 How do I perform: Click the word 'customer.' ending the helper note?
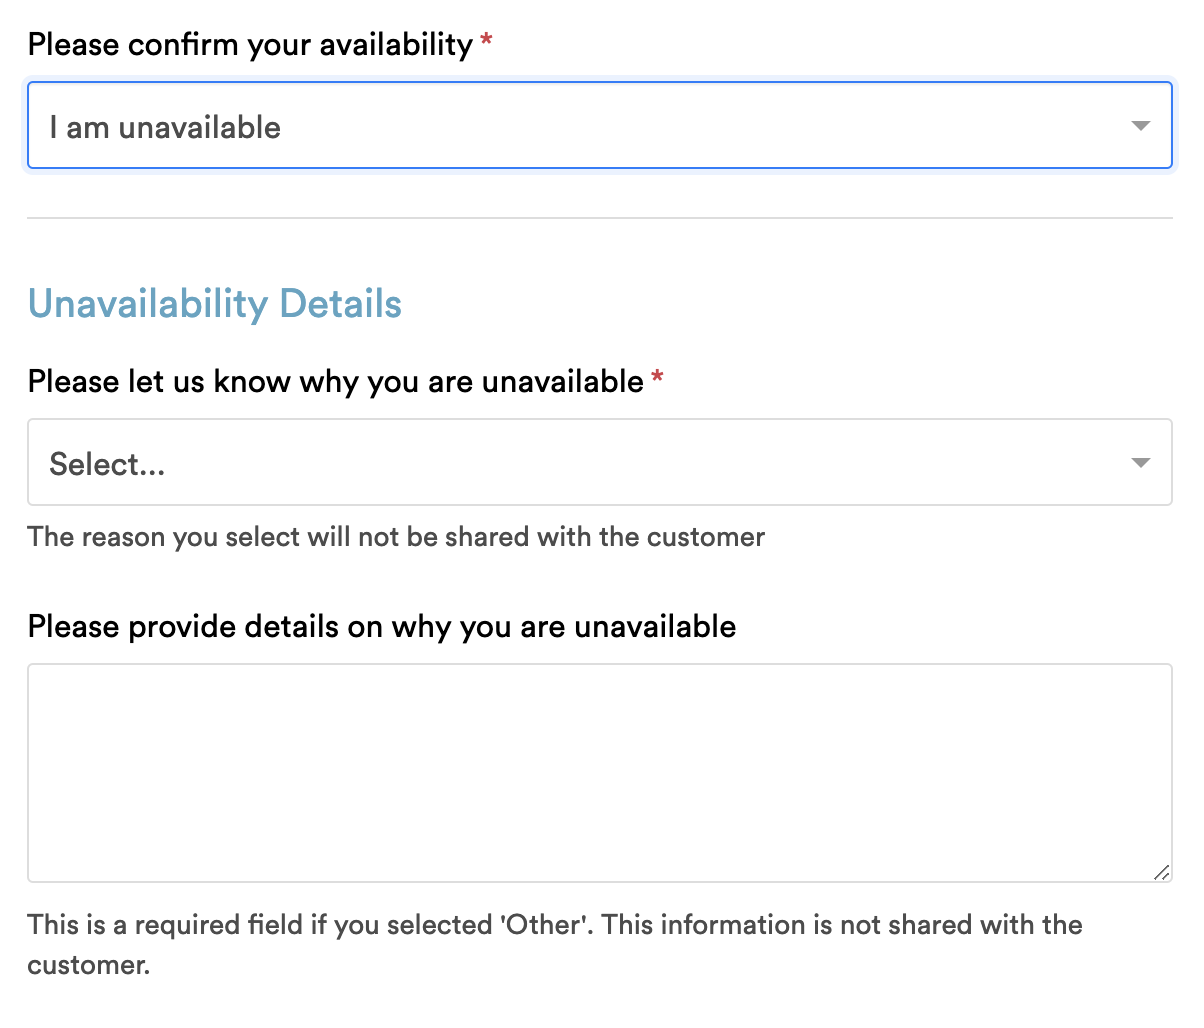tap(89, 965)
